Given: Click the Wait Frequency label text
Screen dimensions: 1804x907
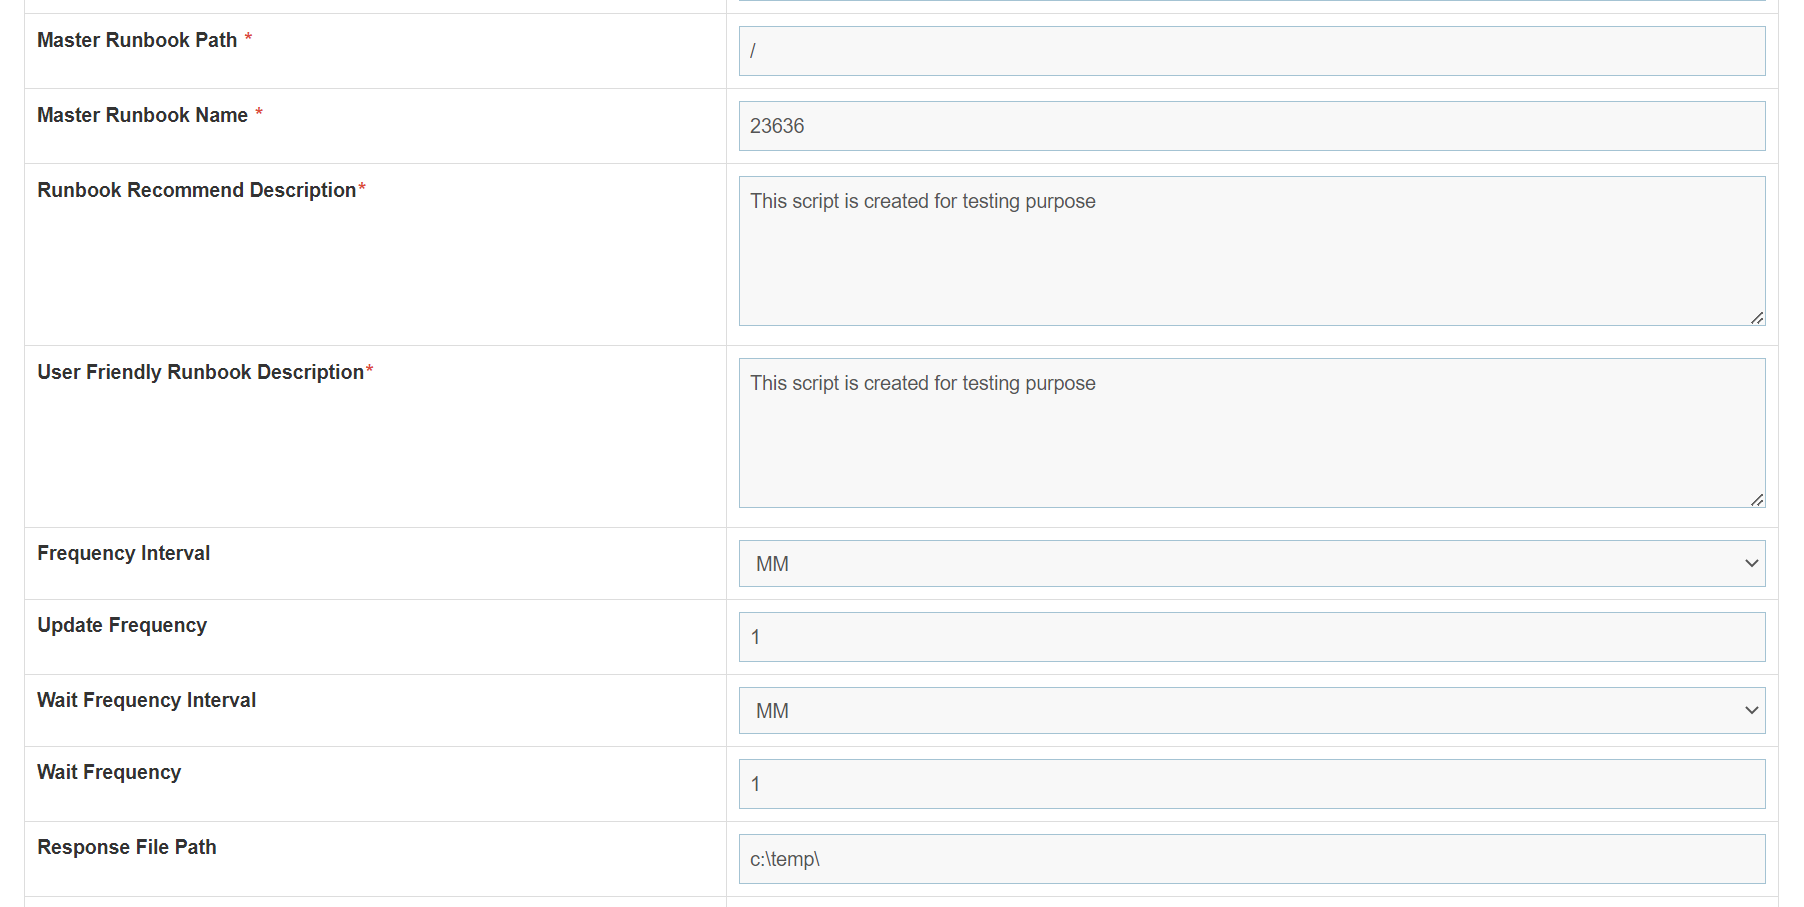Looking at the screenshot, I should (109, 772).
